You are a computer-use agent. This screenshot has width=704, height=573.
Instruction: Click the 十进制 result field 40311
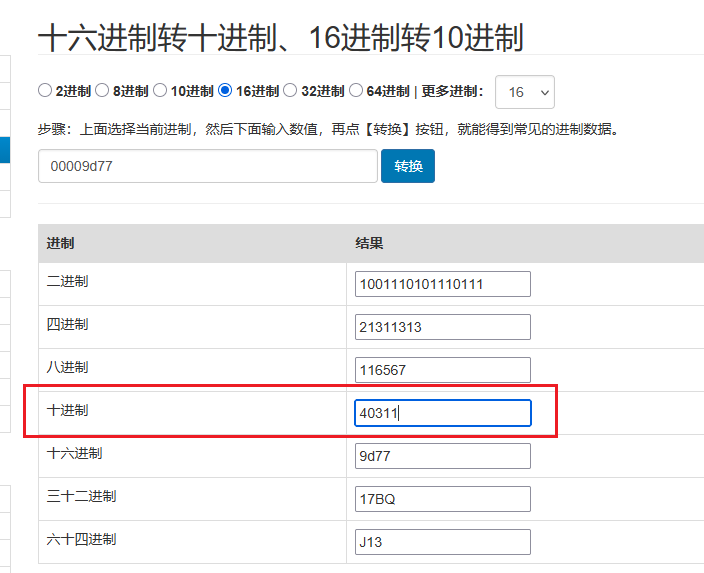pyautogui.click(x=442, y=413)
